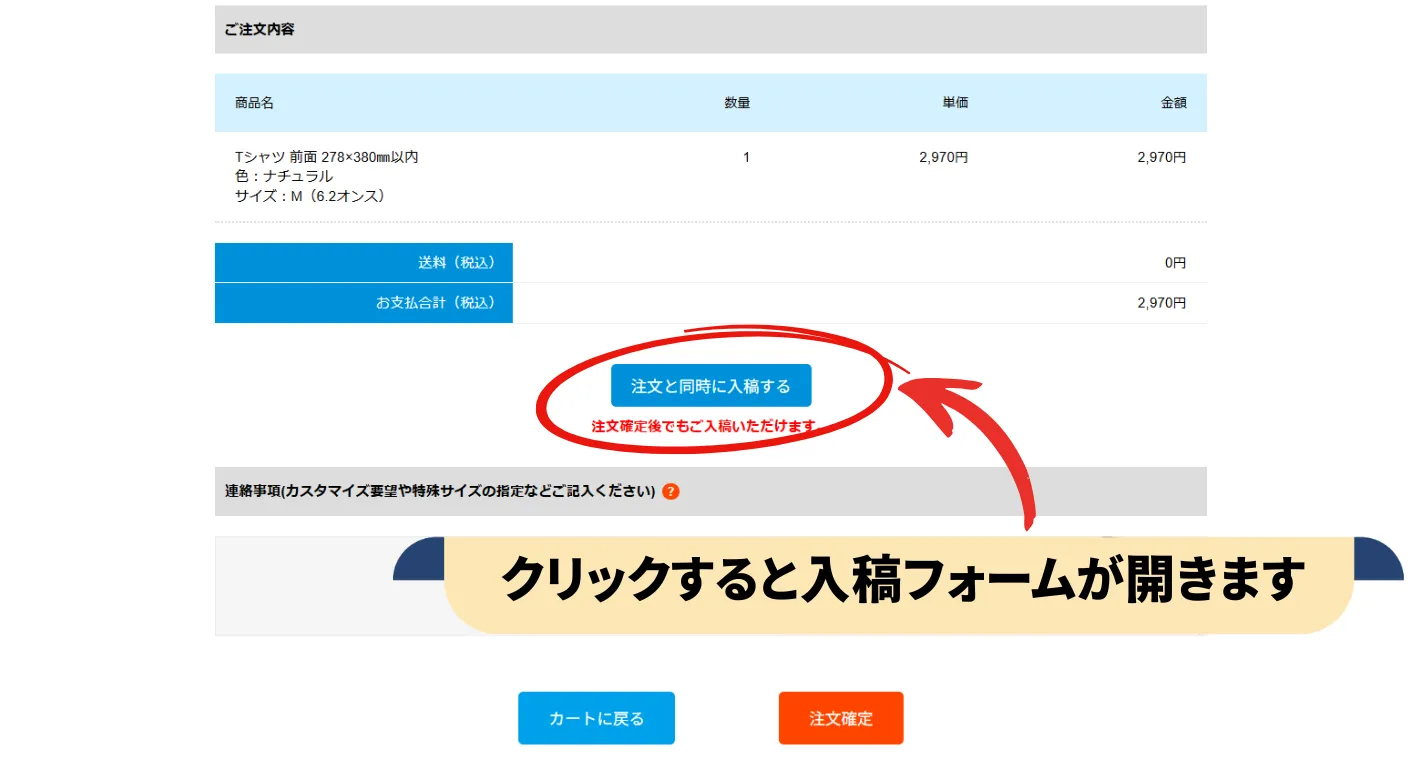The image size is (1408, 768).
Task: Click the サイズ：M（6.2オンス） size line
Action: [310, 196]
